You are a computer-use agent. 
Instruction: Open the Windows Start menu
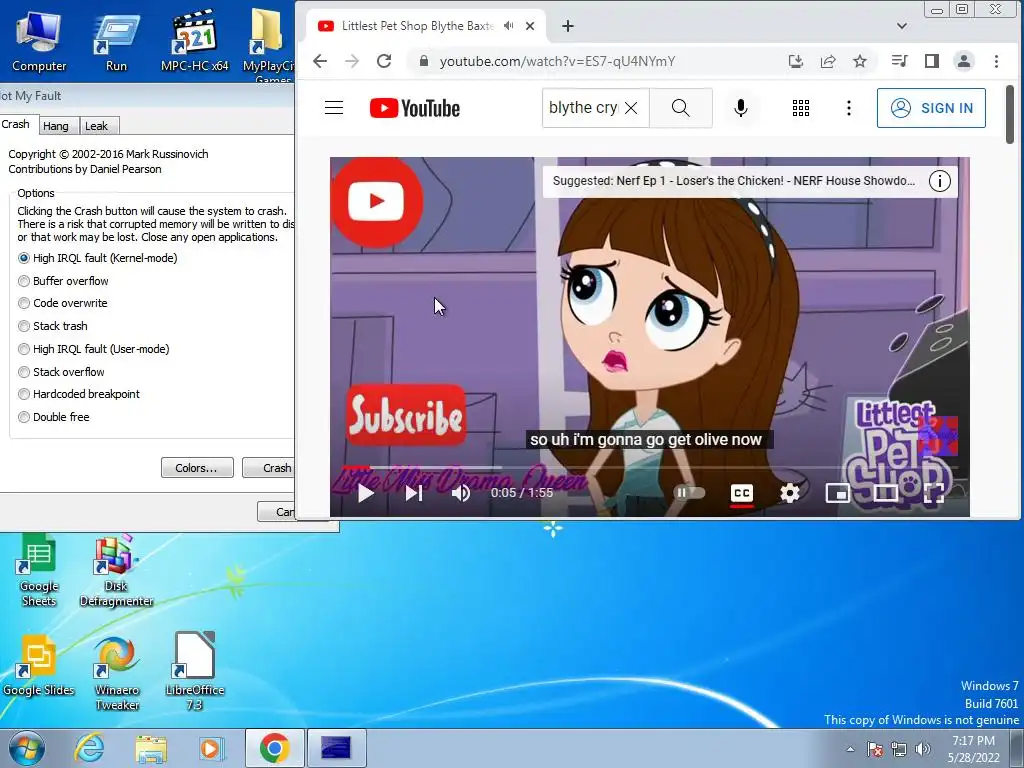tap(27, 748)
